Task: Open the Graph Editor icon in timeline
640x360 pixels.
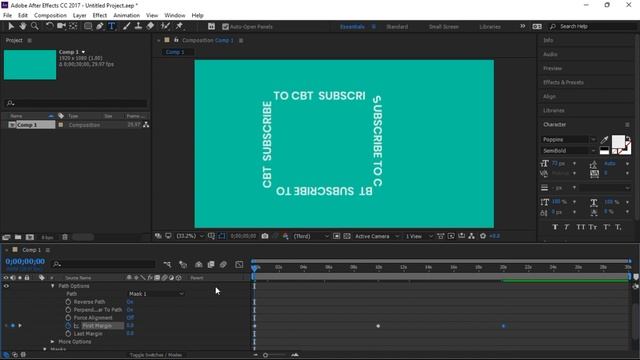Action: click(239, 264)
